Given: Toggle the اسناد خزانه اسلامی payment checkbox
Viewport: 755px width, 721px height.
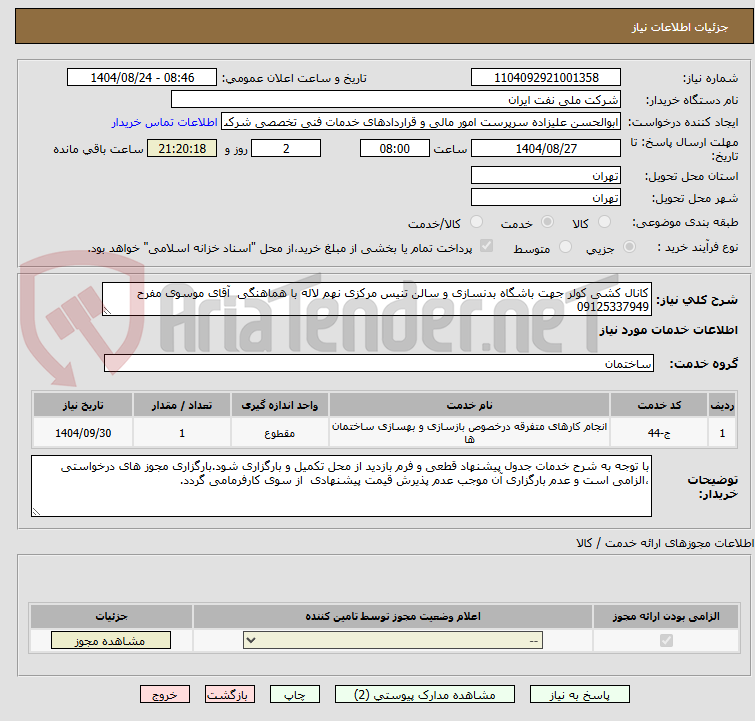Looking at the screenshot, I should pos(486,247).
